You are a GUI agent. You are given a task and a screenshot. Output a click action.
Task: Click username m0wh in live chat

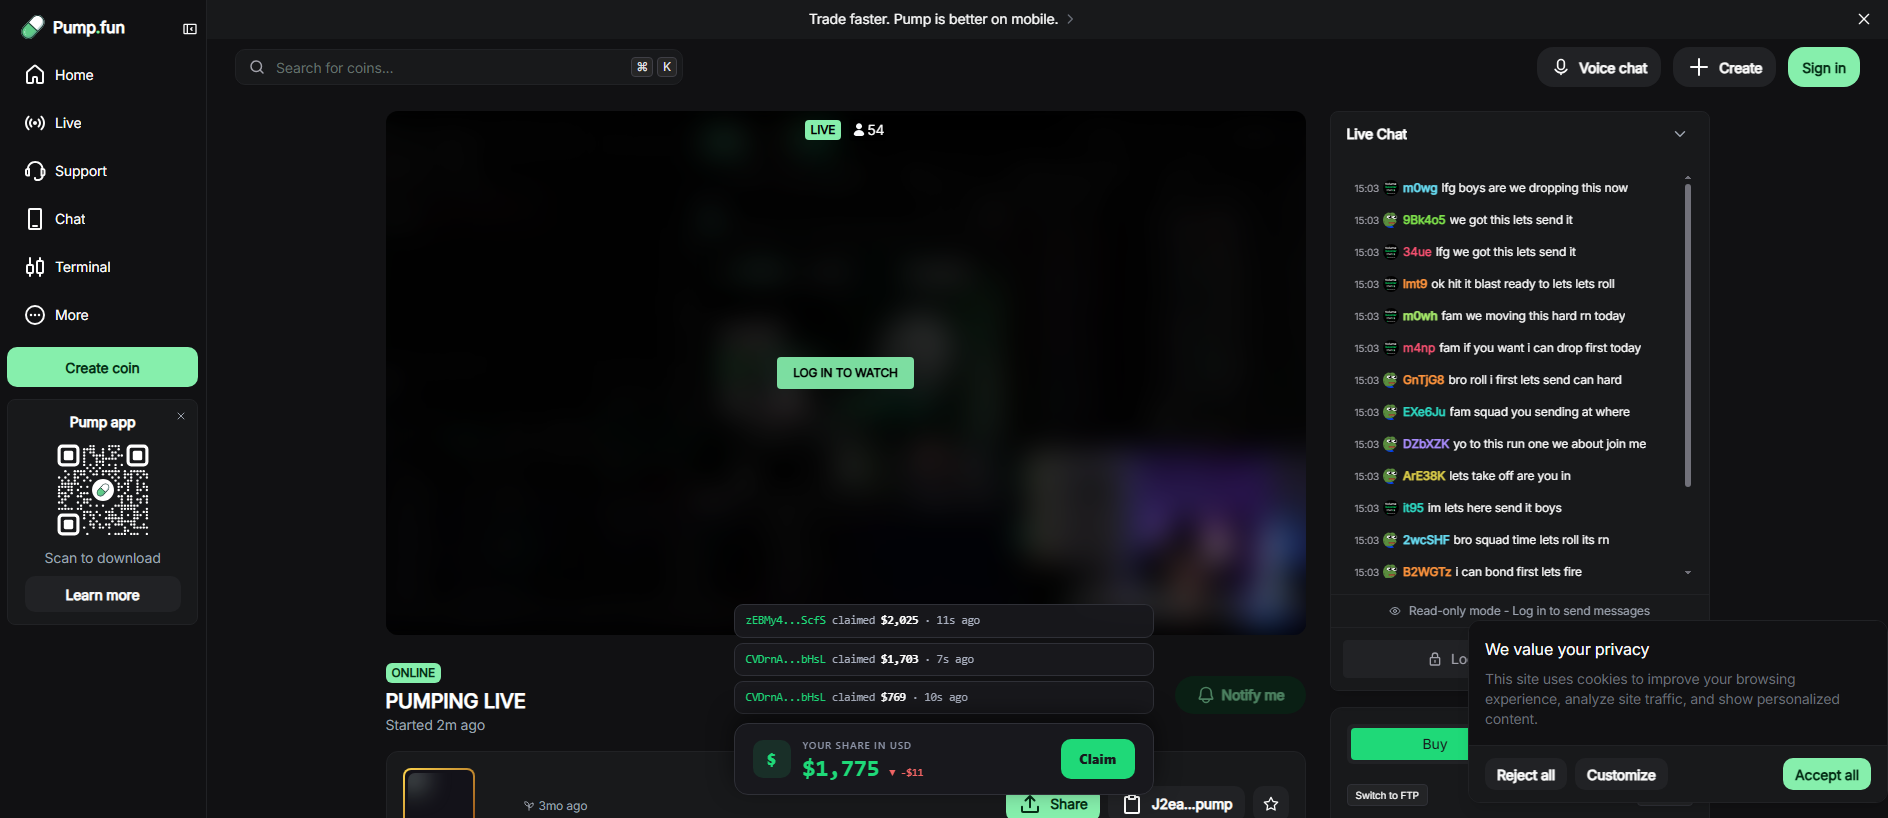(x=1420, y=316)
